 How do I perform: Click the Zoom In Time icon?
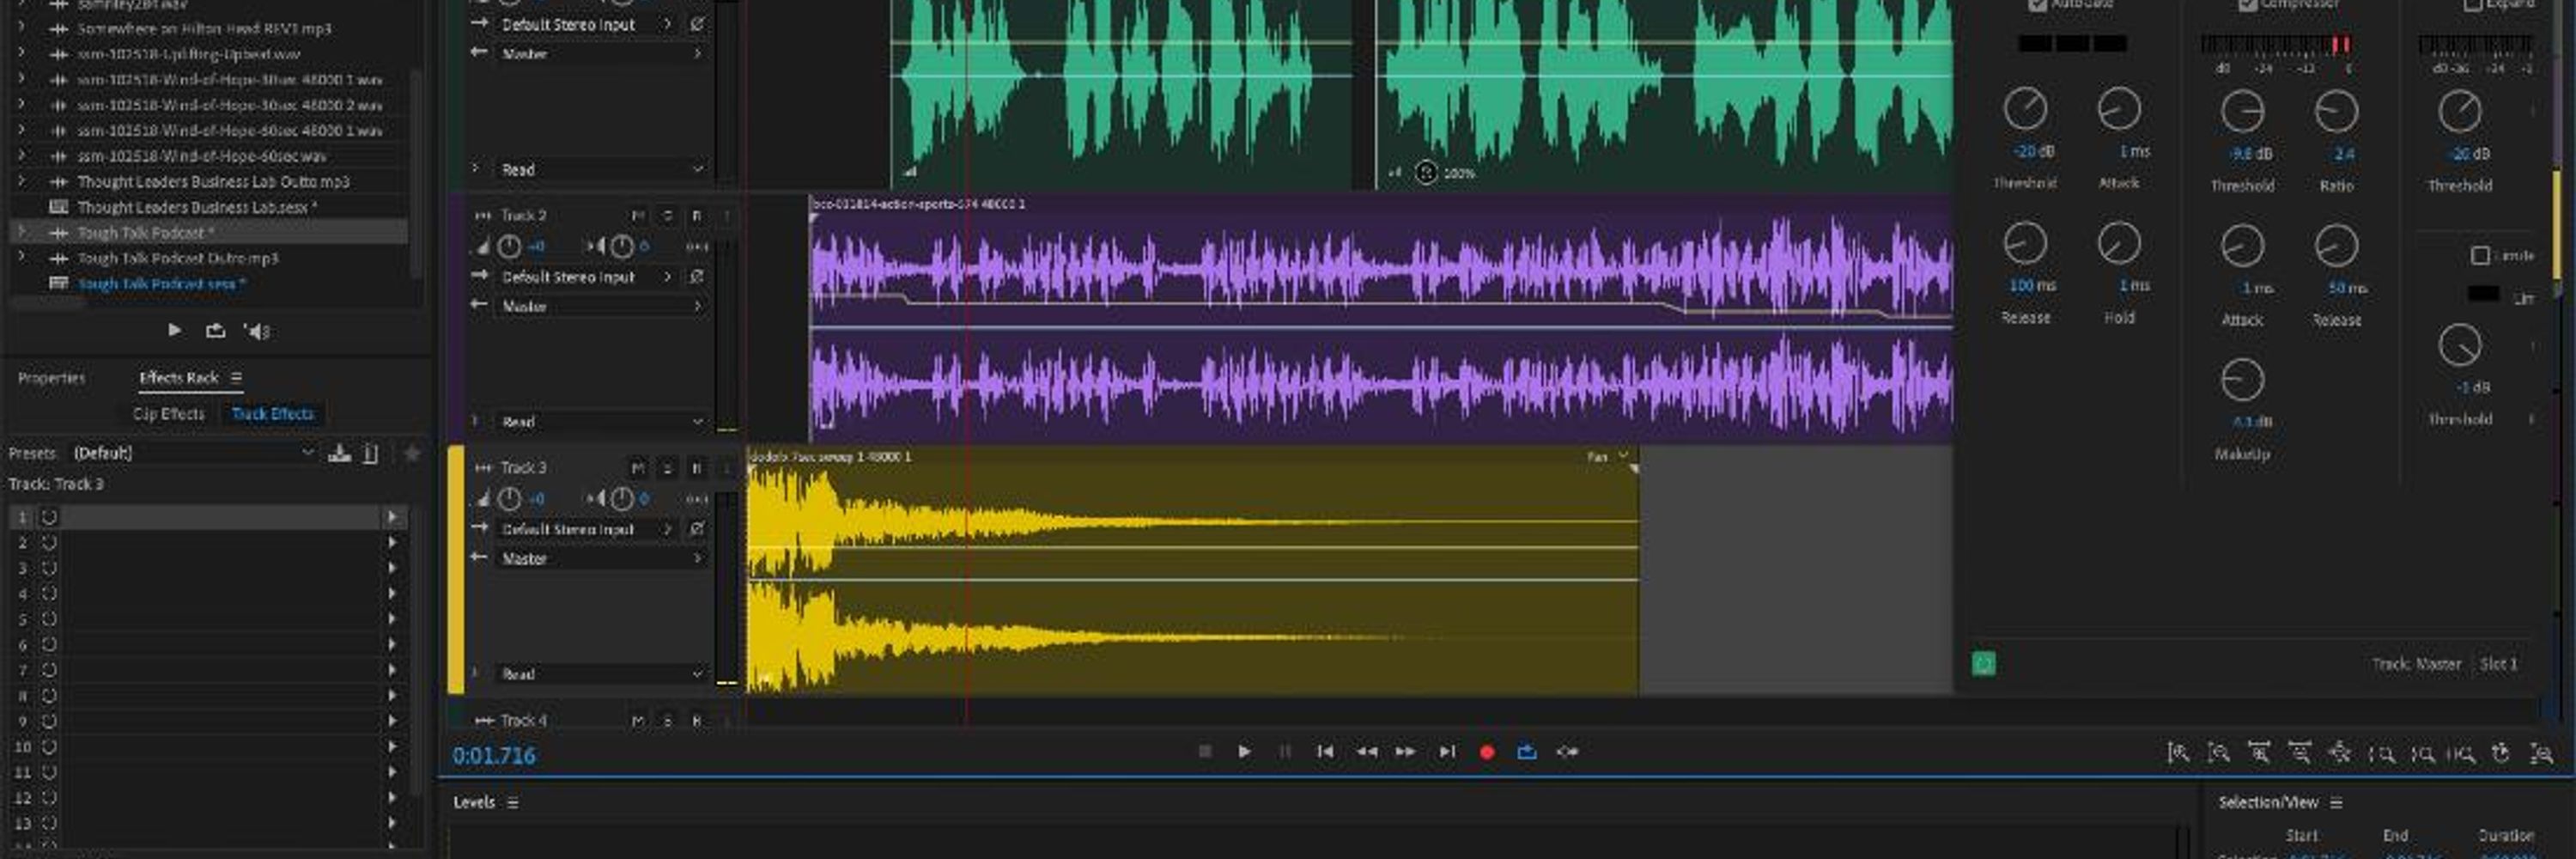pyautogui.click(x=2259, y=753)
